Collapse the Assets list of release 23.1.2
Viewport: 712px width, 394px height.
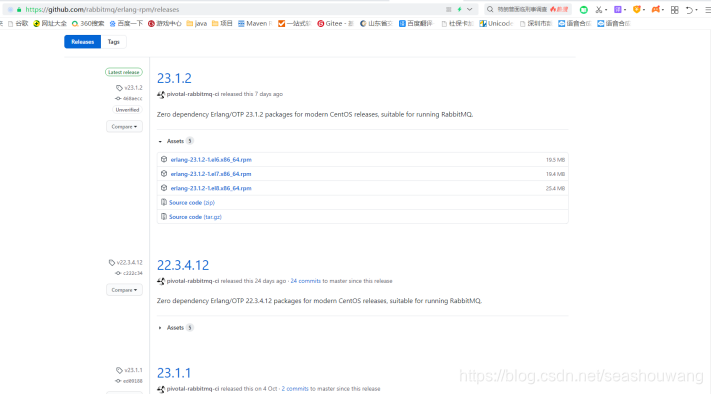(175, 141)
